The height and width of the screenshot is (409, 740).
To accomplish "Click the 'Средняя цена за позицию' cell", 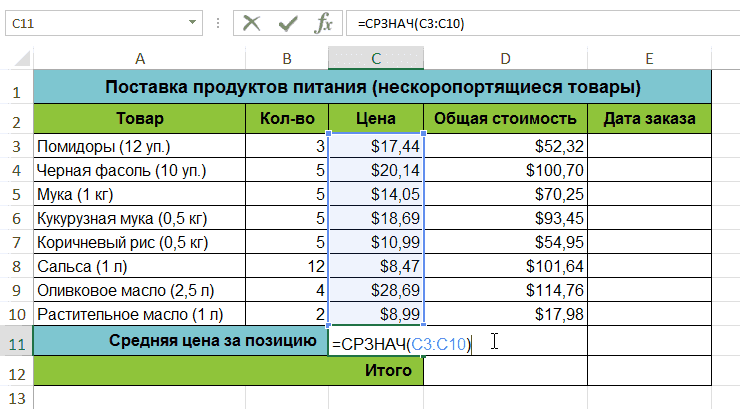I will tap(181, 341).
